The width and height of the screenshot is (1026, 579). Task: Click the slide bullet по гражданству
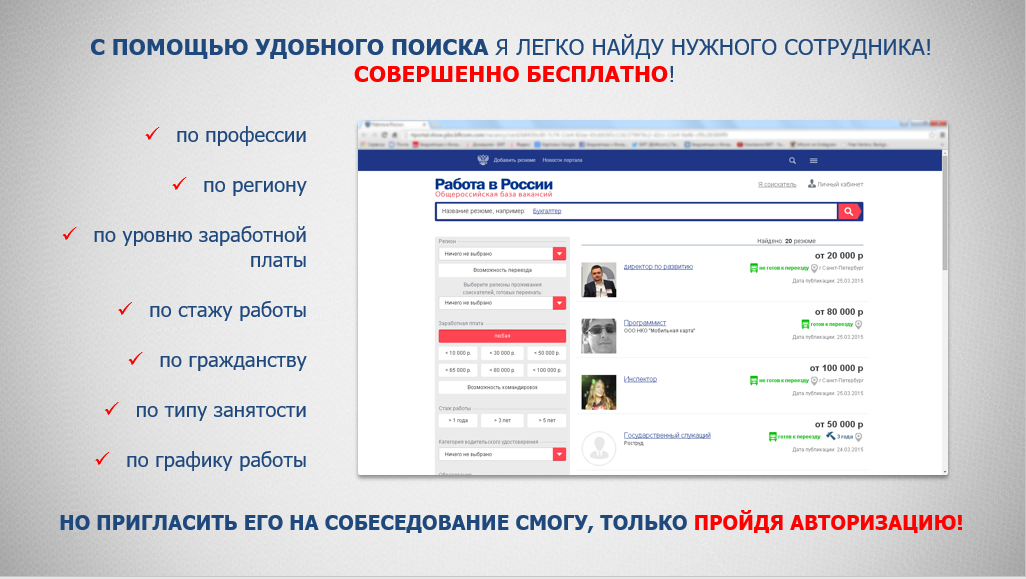point(233,360)
